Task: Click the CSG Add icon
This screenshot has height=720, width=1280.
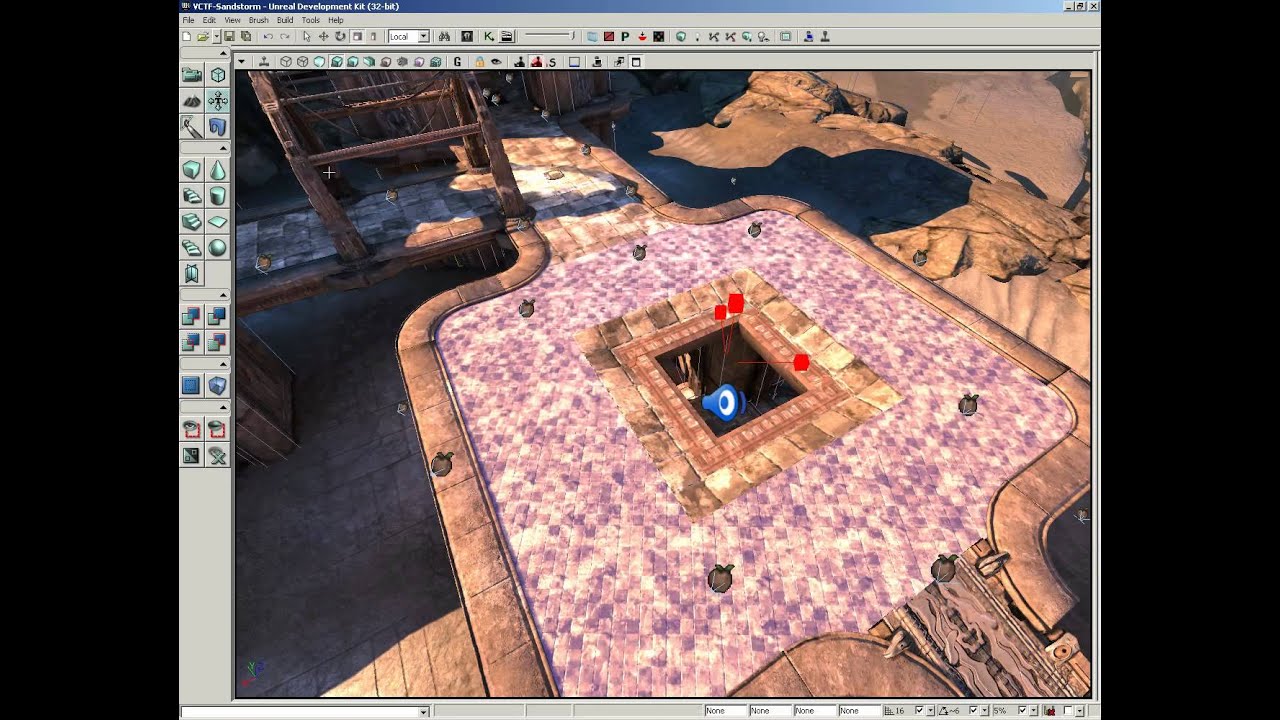Action: click(x=192, y=317)
